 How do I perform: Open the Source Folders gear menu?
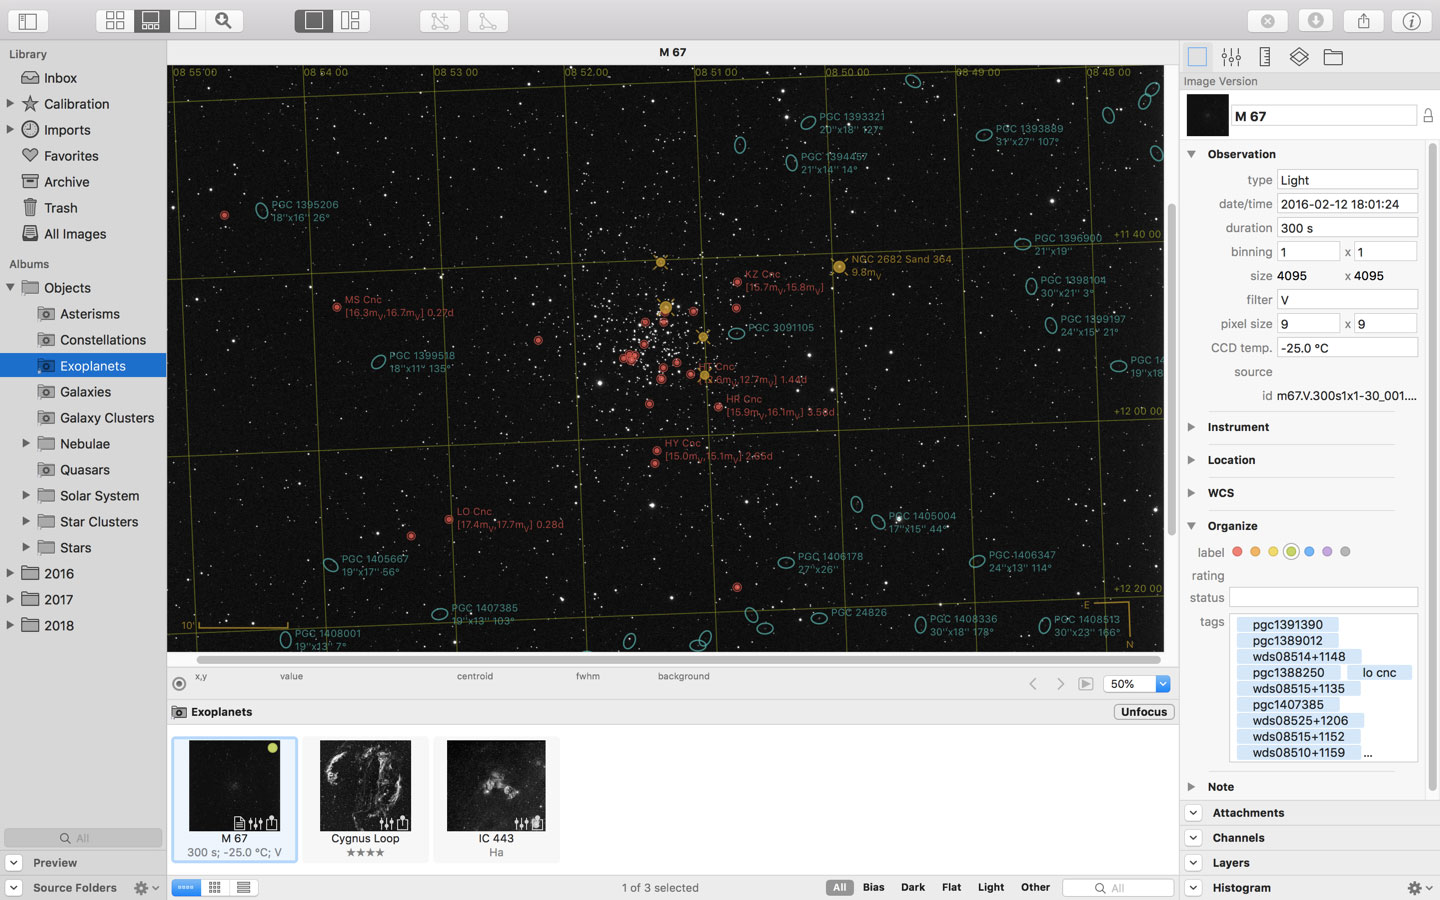[x=146, y=888]
